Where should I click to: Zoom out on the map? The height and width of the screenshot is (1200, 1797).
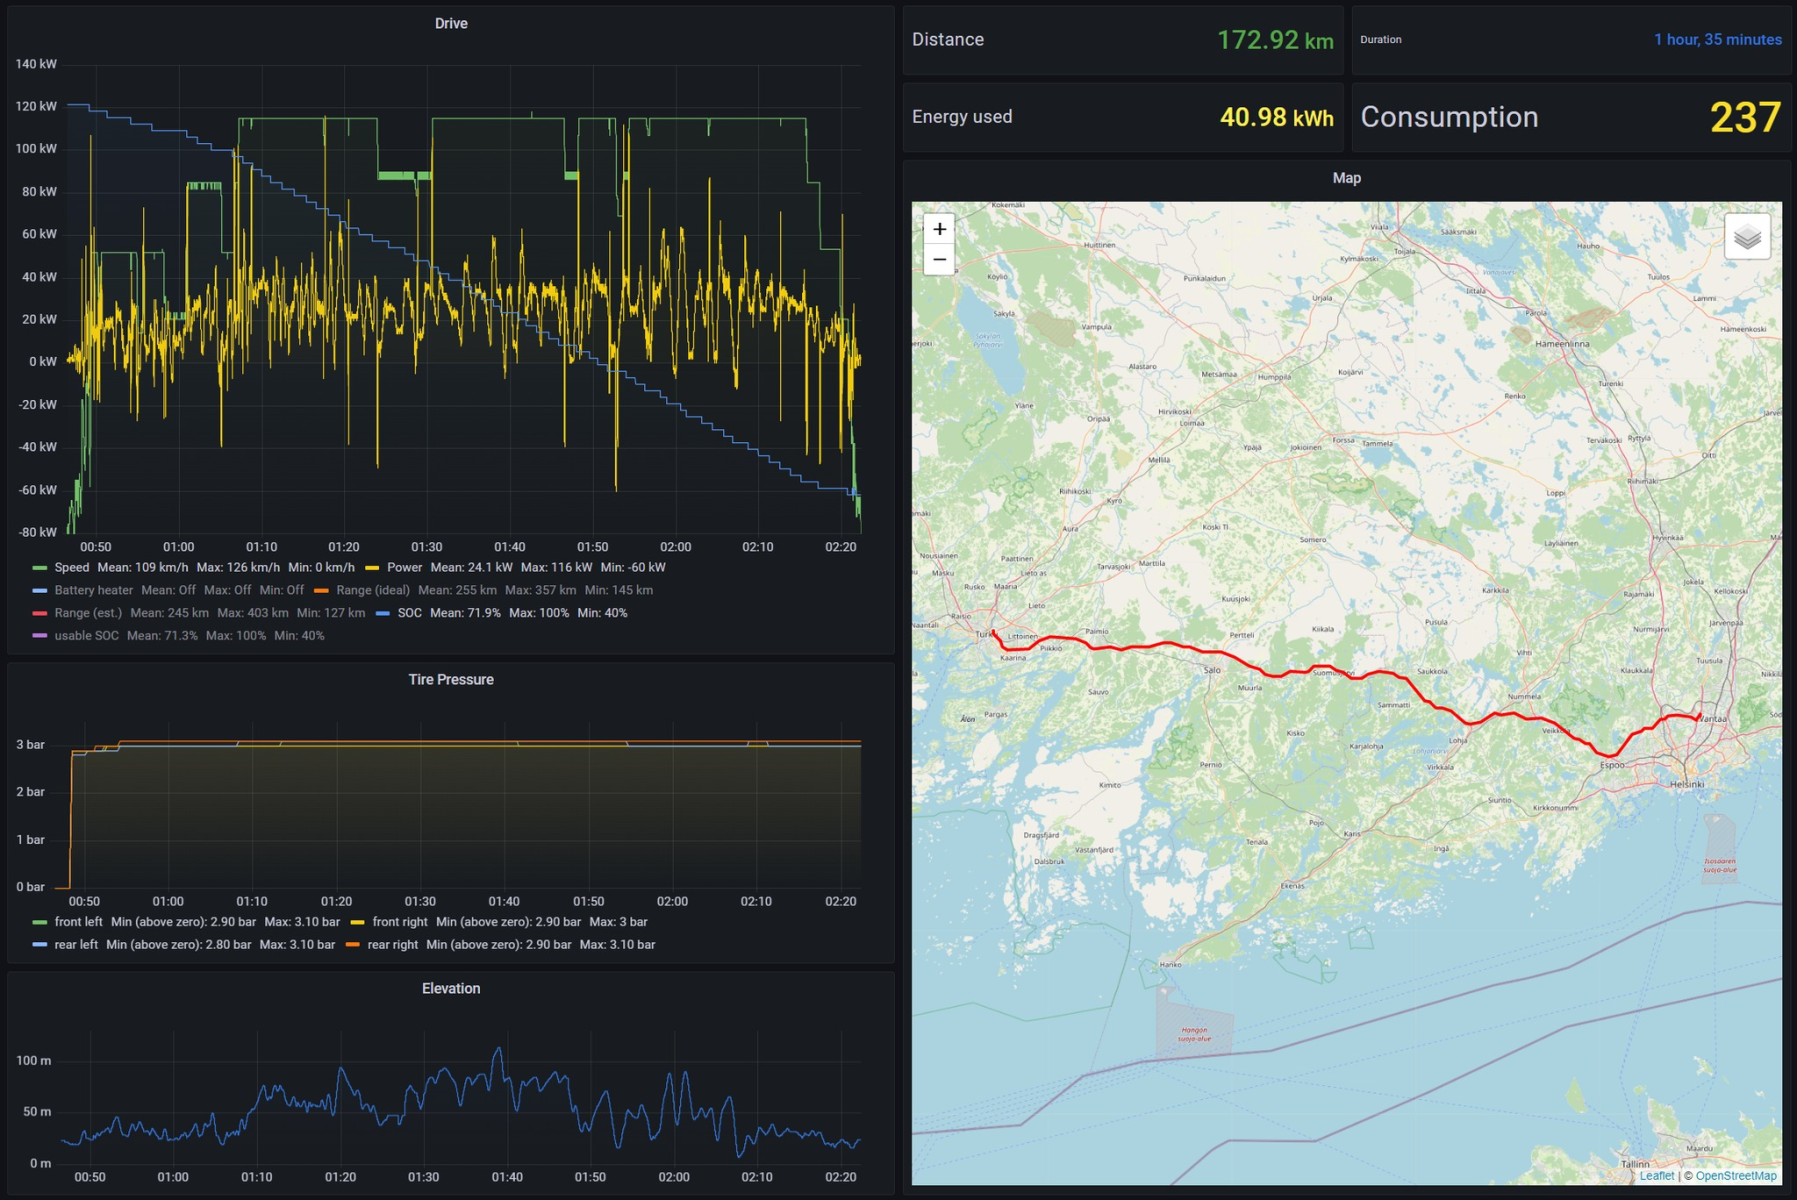tap(939, 260)
